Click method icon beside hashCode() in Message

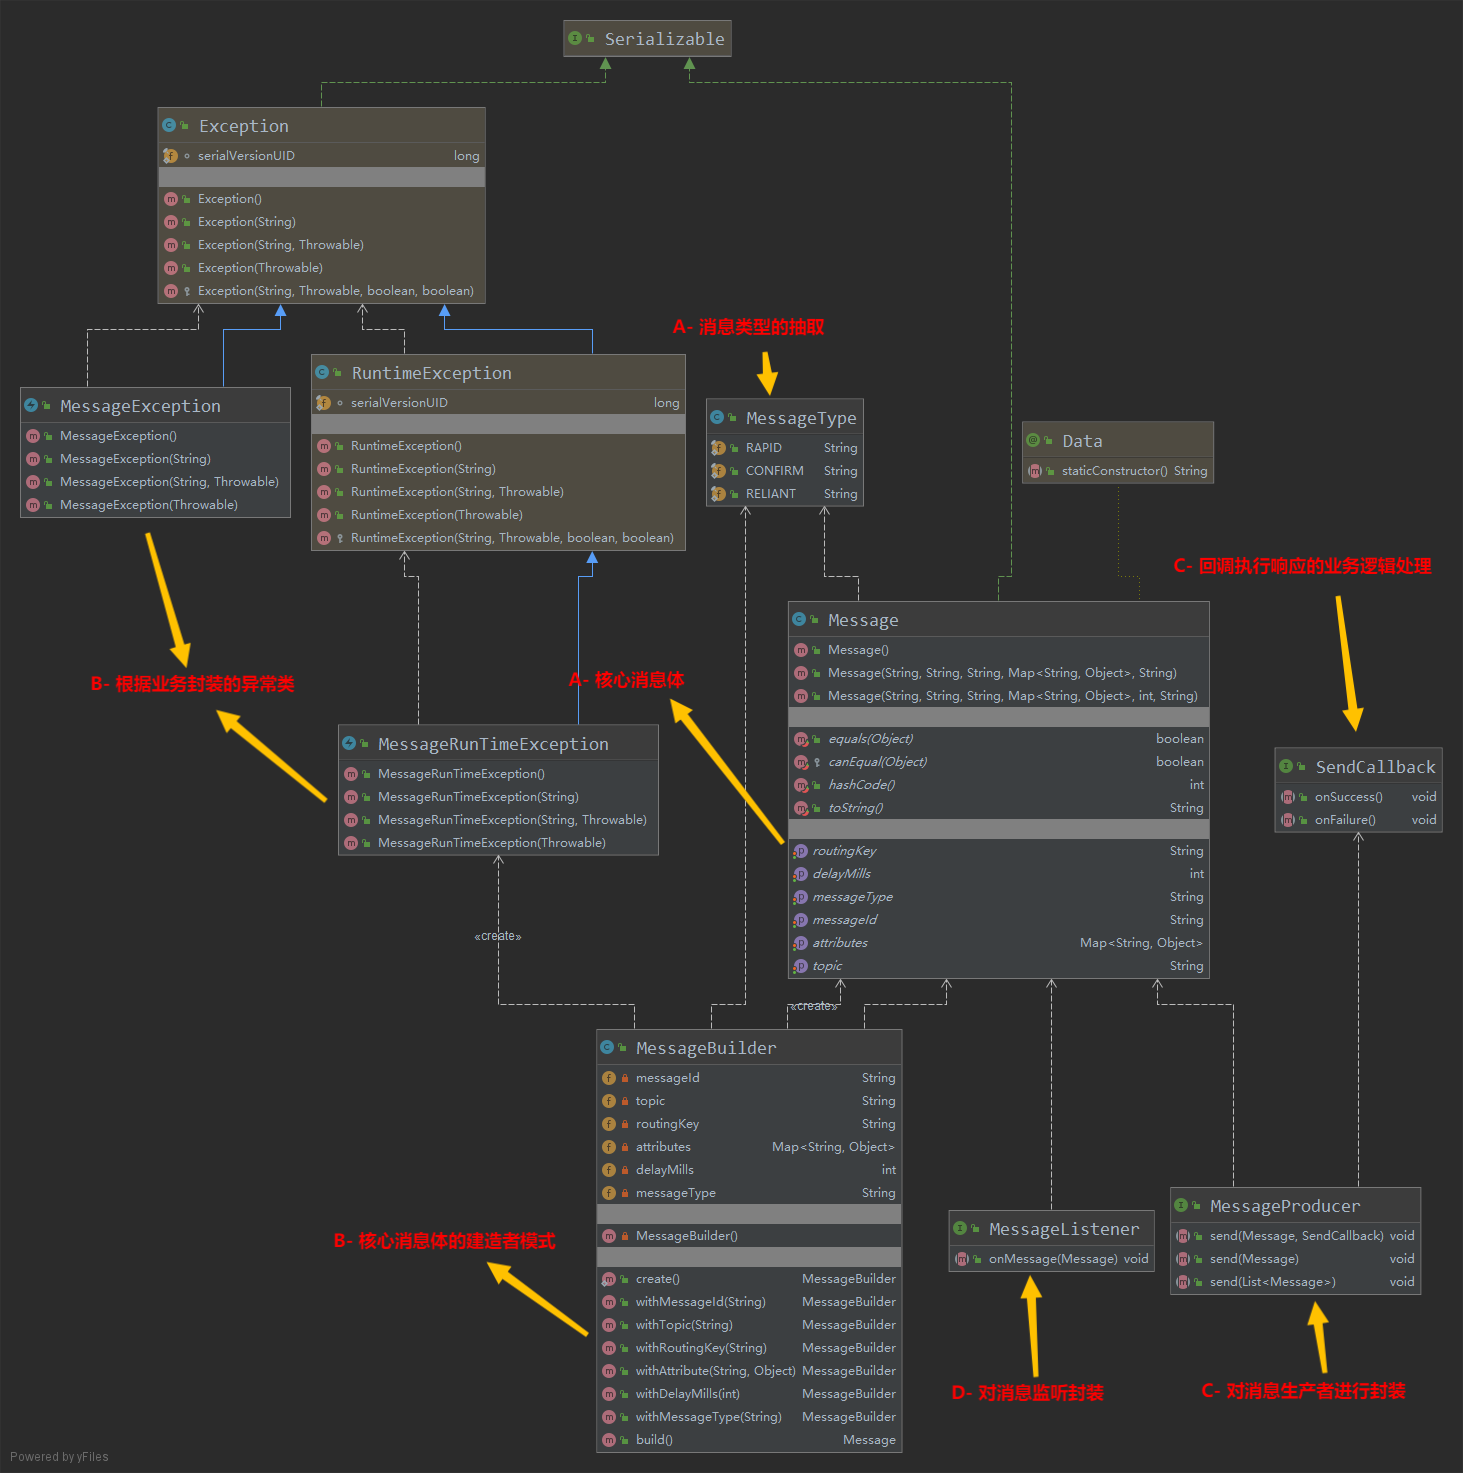coord(801,784)
